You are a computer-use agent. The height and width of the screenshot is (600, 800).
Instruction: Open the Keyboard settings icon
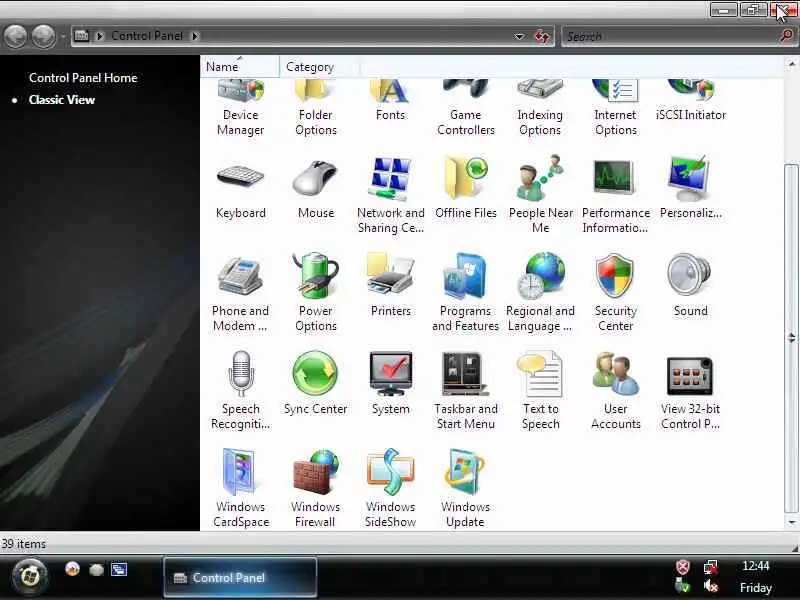tap(240, 188)
